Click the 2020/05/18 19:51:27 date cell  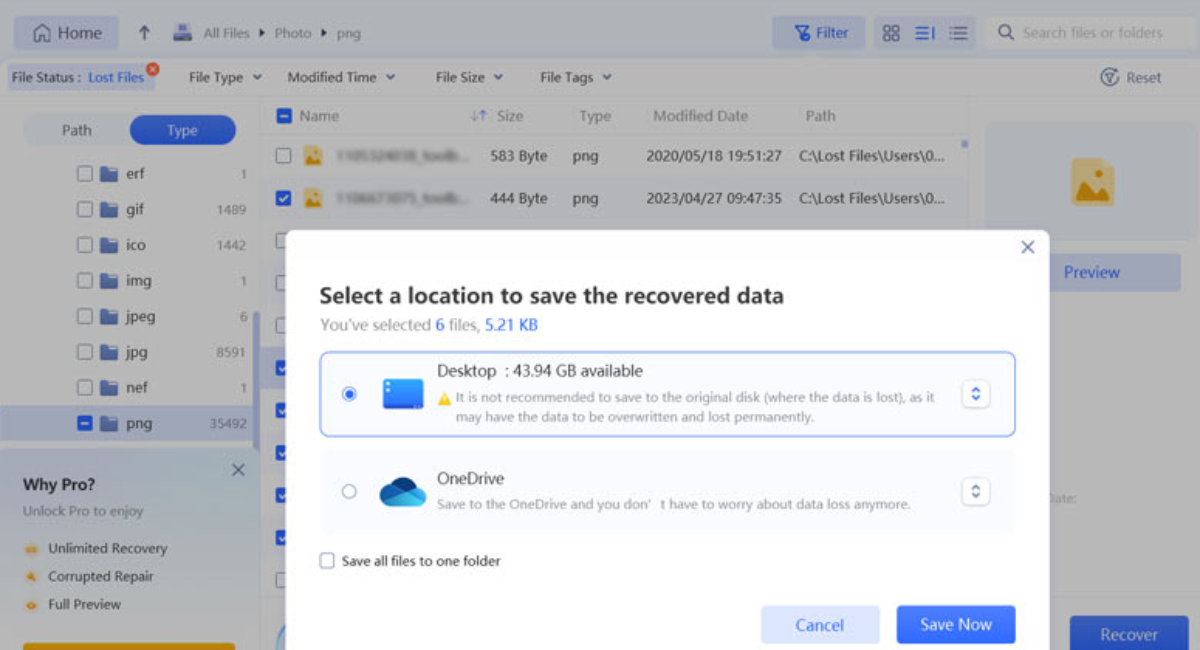(716, 156)
